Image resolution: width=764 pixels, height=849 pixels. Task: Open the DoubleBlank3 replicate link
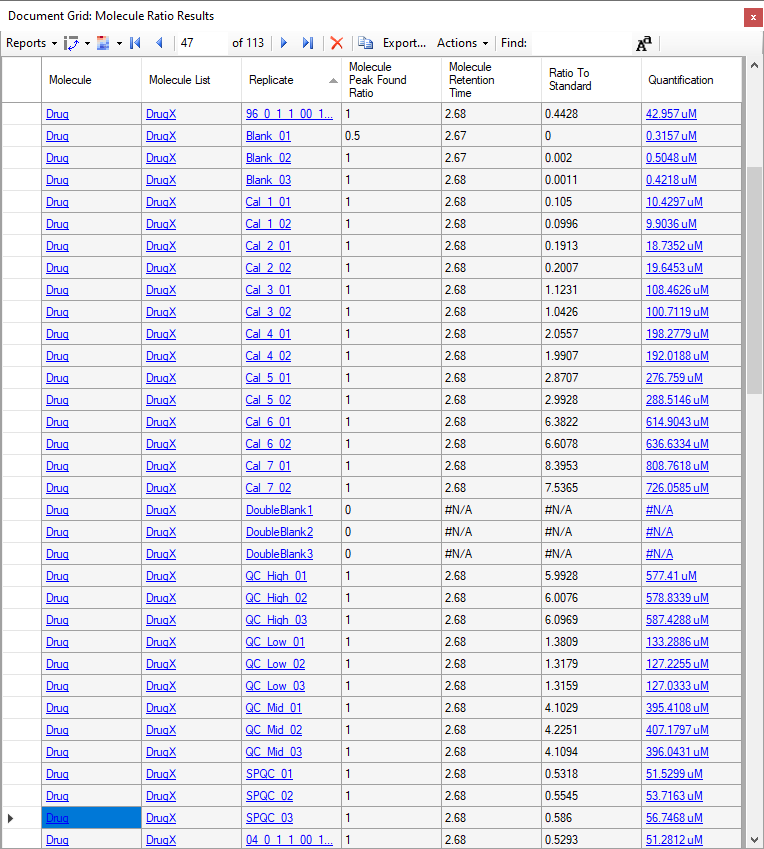tap(279, 554)
